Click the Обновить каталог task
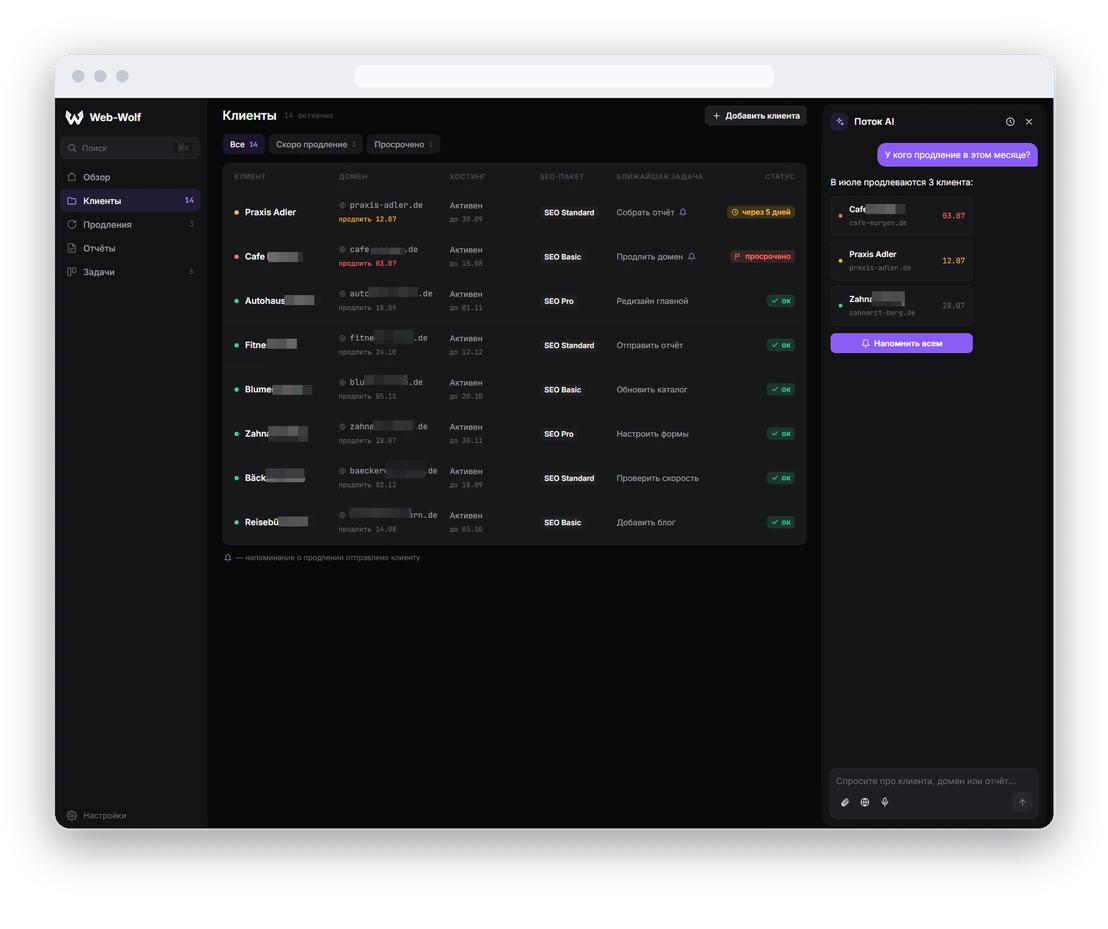The width and height of the screenshot is (1108, 929). [x=652, y=389]
